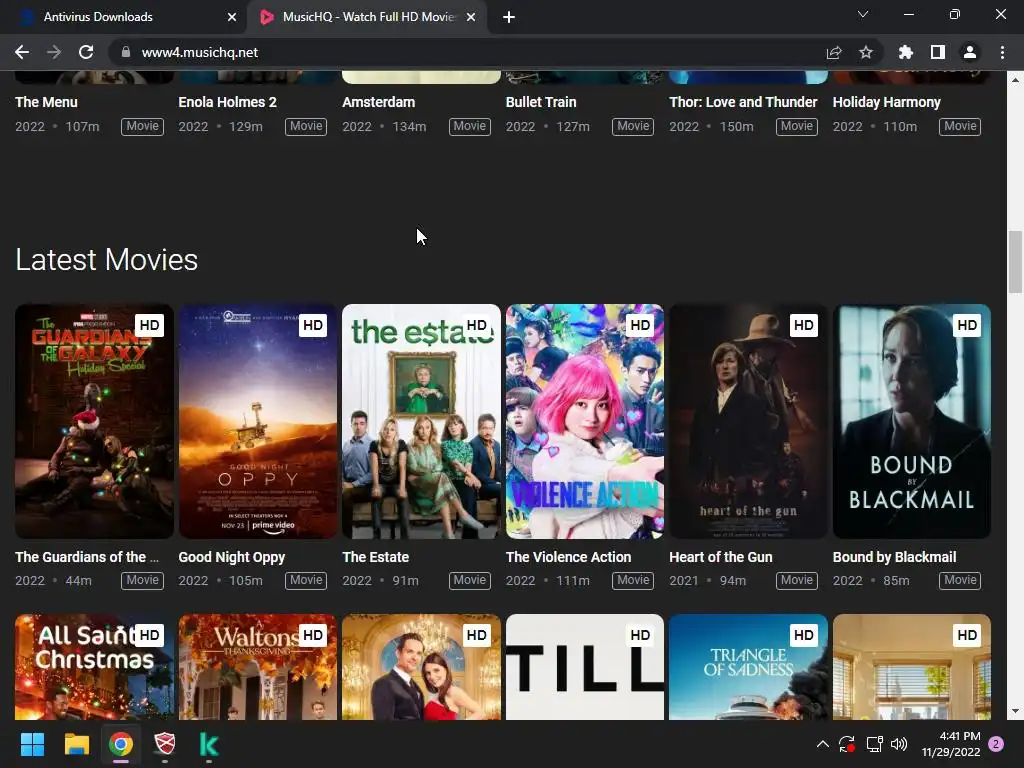Close the MusicHQ tab
1024x768 pixels.
point(471,17)
